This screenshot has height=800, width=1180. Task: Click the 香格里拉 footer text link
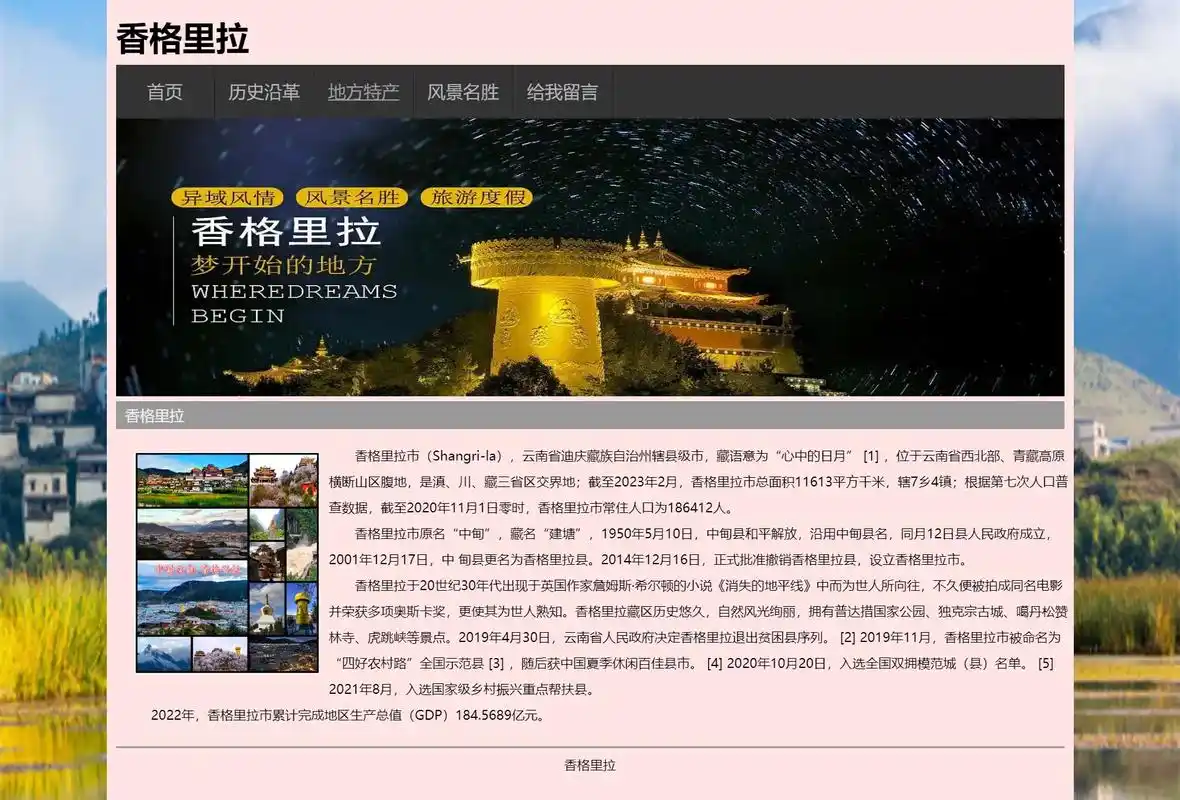click(x=590, y=763)
